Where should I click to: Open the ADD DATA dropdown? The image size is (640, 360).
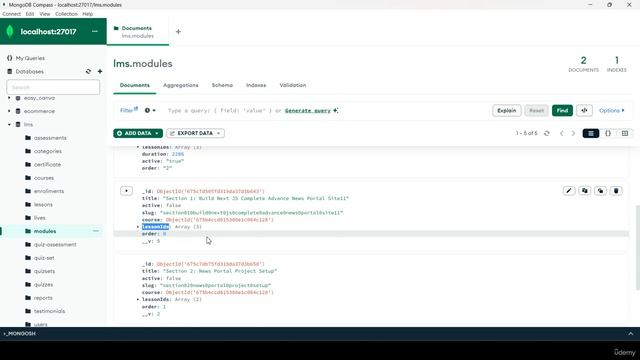pyautogui.click(x=138, y=133)
